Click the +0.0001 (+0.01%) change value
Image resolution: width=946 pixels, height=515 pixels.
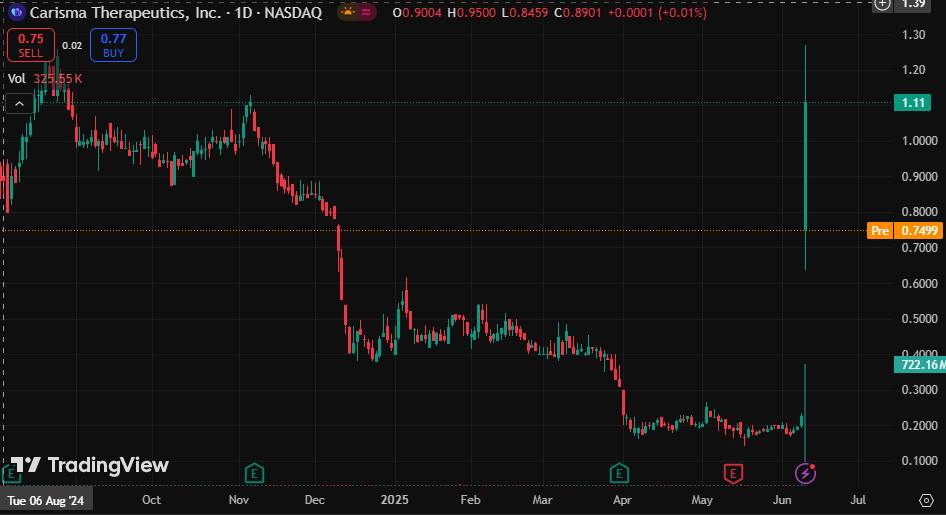[x=657, y=13]
